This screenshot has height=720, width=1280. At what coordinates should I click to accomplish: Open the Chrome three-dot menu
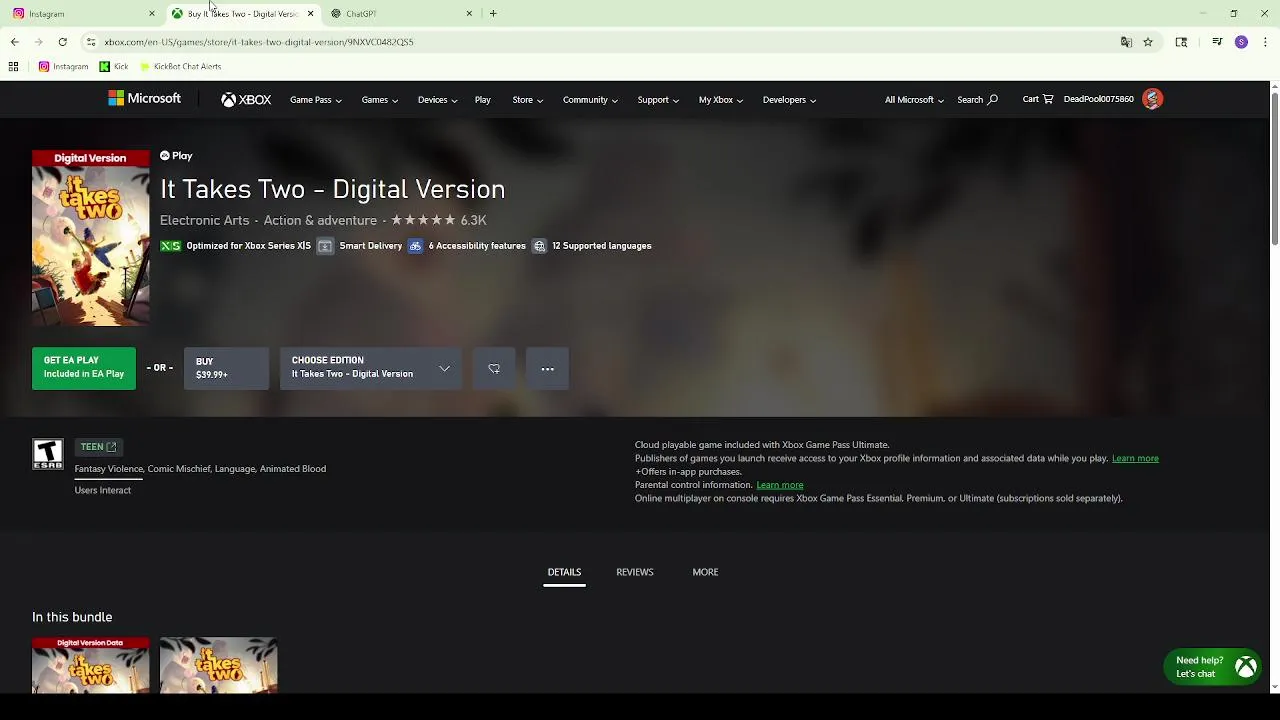[x=1265, y=42]
